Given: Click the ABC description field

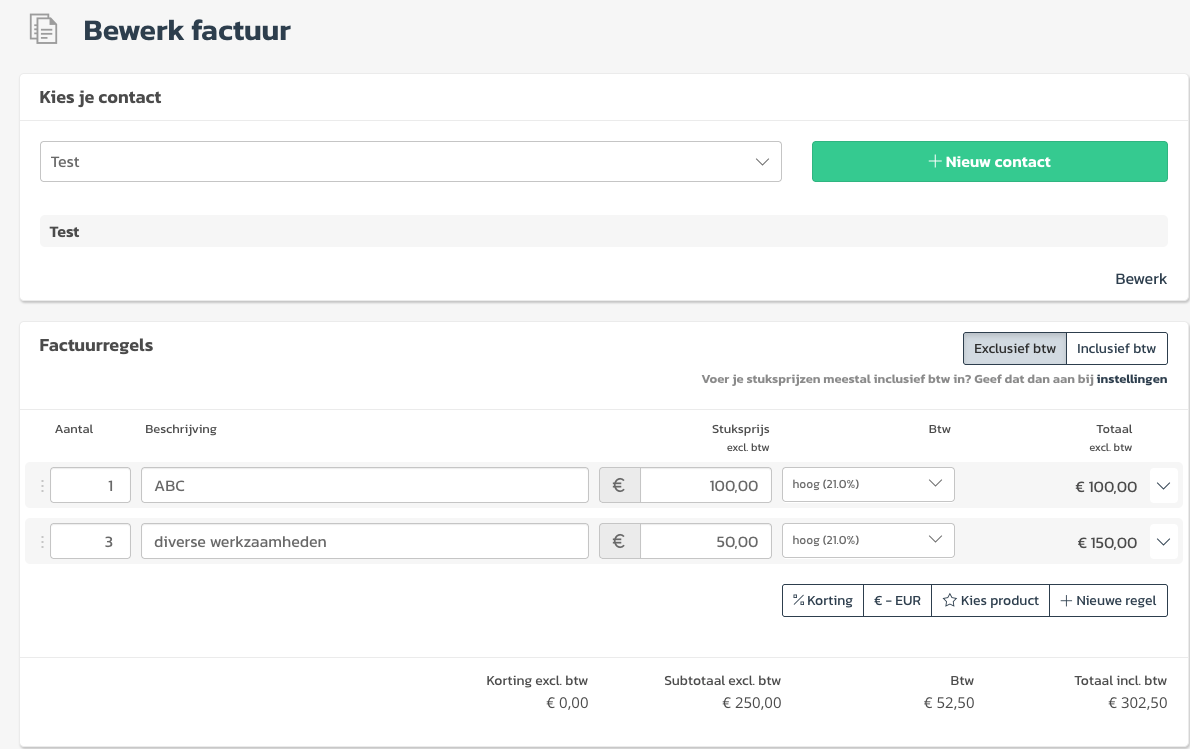Looking at the screenshot, I should click(364, 486).
